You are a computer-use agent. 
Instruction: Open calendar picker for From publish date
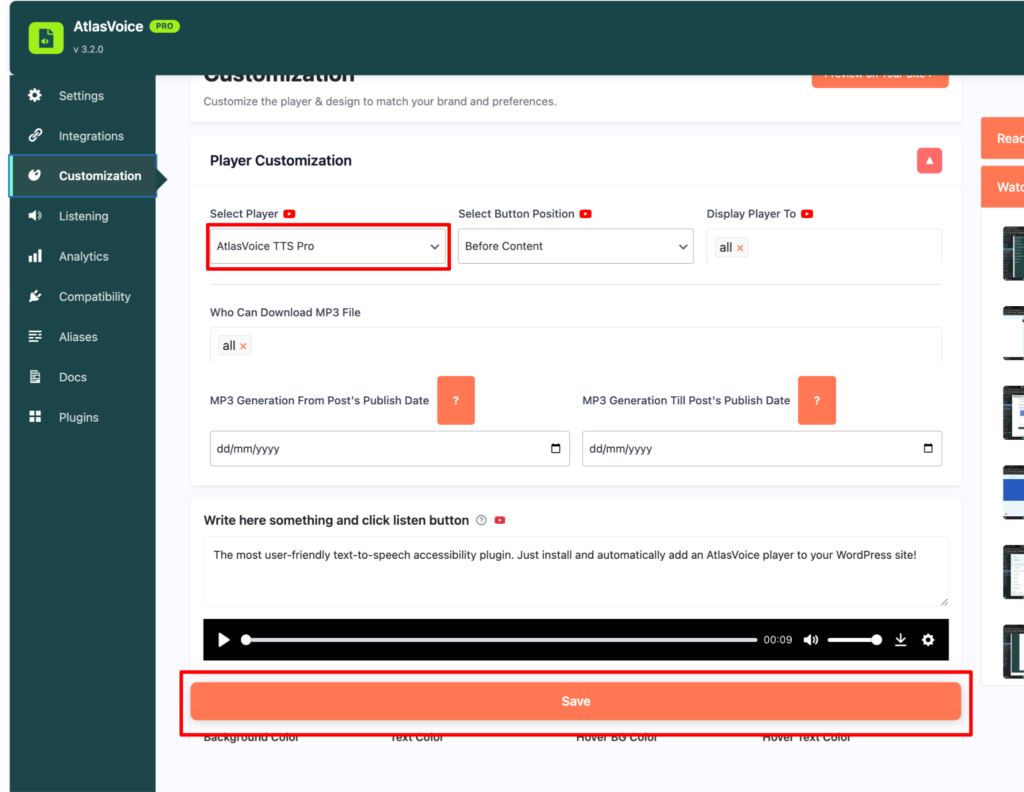click(x=556, y=449)
